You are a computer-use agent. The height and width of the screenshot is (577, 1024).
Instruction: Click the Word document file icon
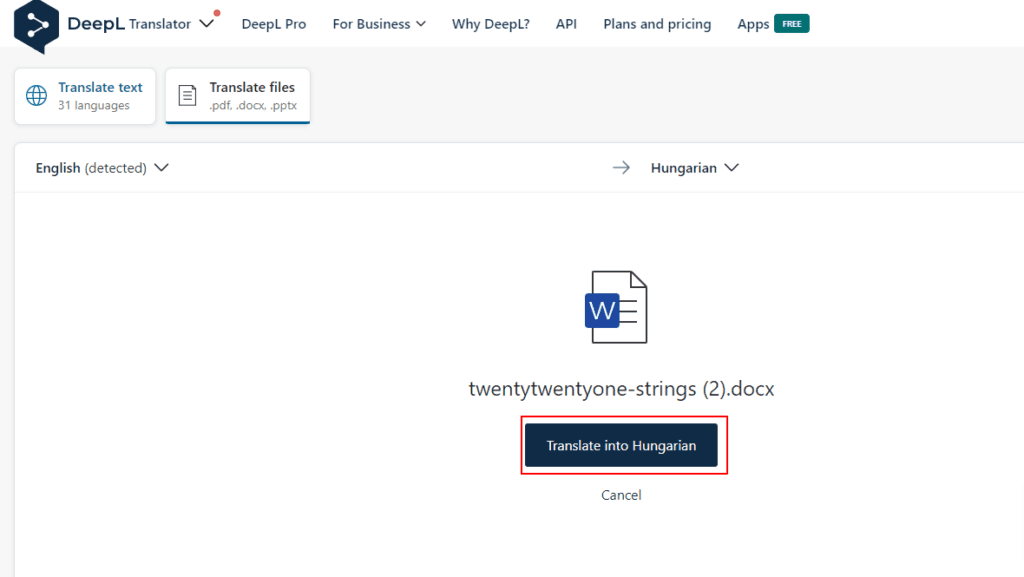[x=616, y=307]
